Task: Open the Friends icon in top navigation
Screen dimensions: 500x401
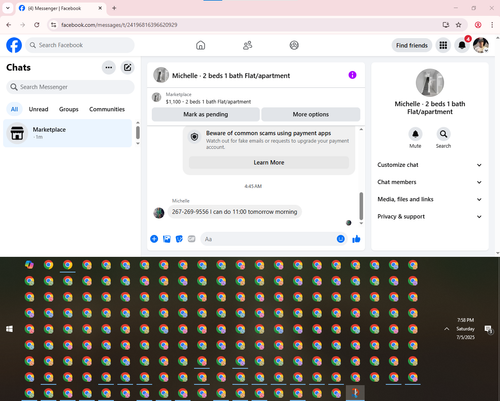Action: point(247,45)
